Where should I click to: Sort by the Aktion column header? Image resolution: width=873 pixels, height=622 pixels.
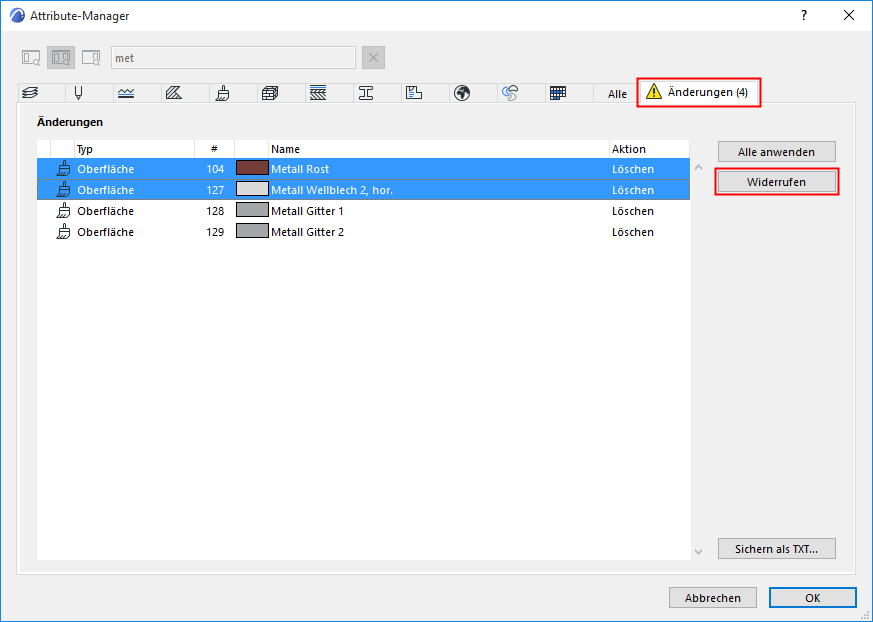[649, 149]
